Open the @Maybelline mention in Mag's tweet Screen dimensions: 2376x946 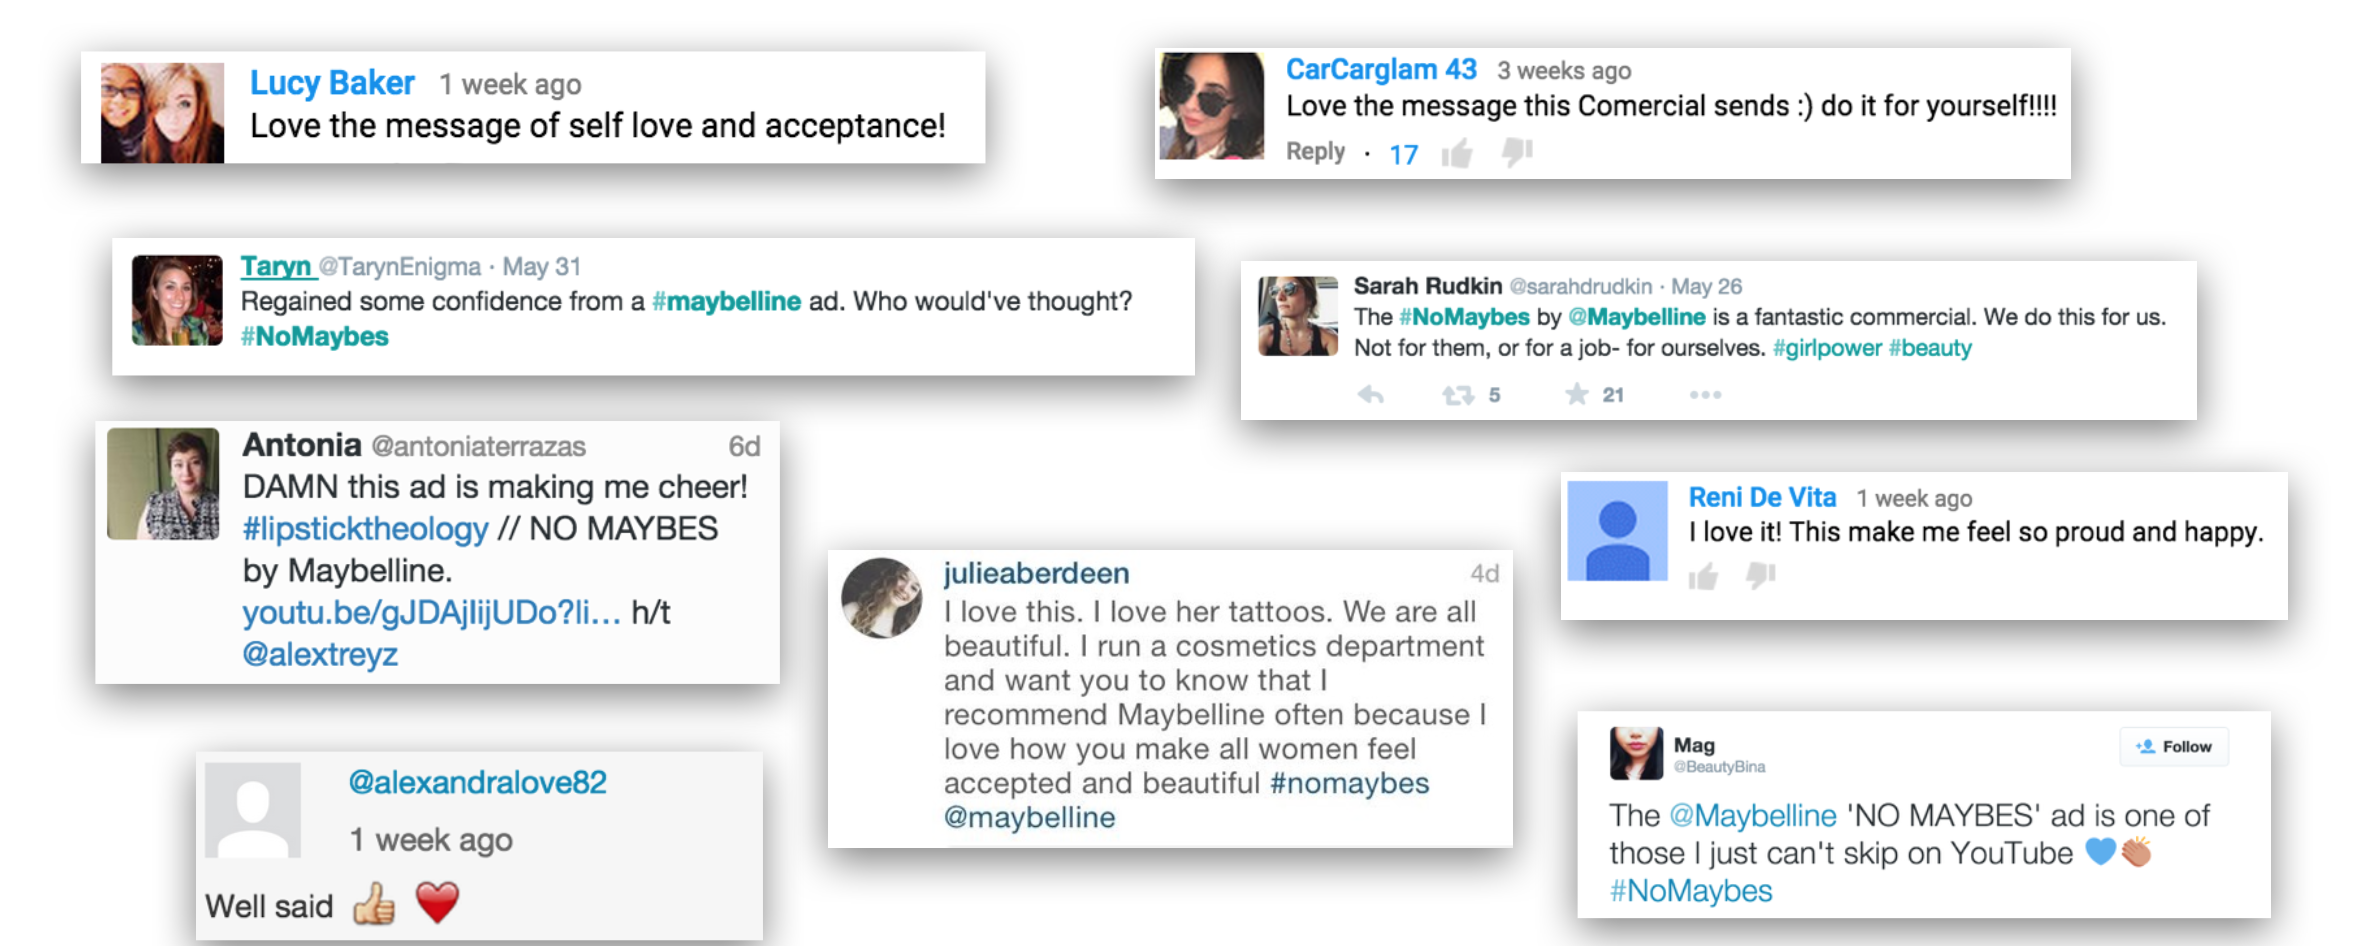tap(1753, 816)
